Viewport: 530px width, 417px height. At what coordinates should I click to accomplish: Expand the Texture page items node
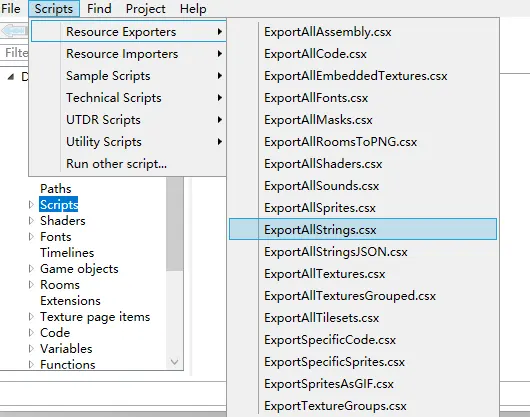click(31, 317)
